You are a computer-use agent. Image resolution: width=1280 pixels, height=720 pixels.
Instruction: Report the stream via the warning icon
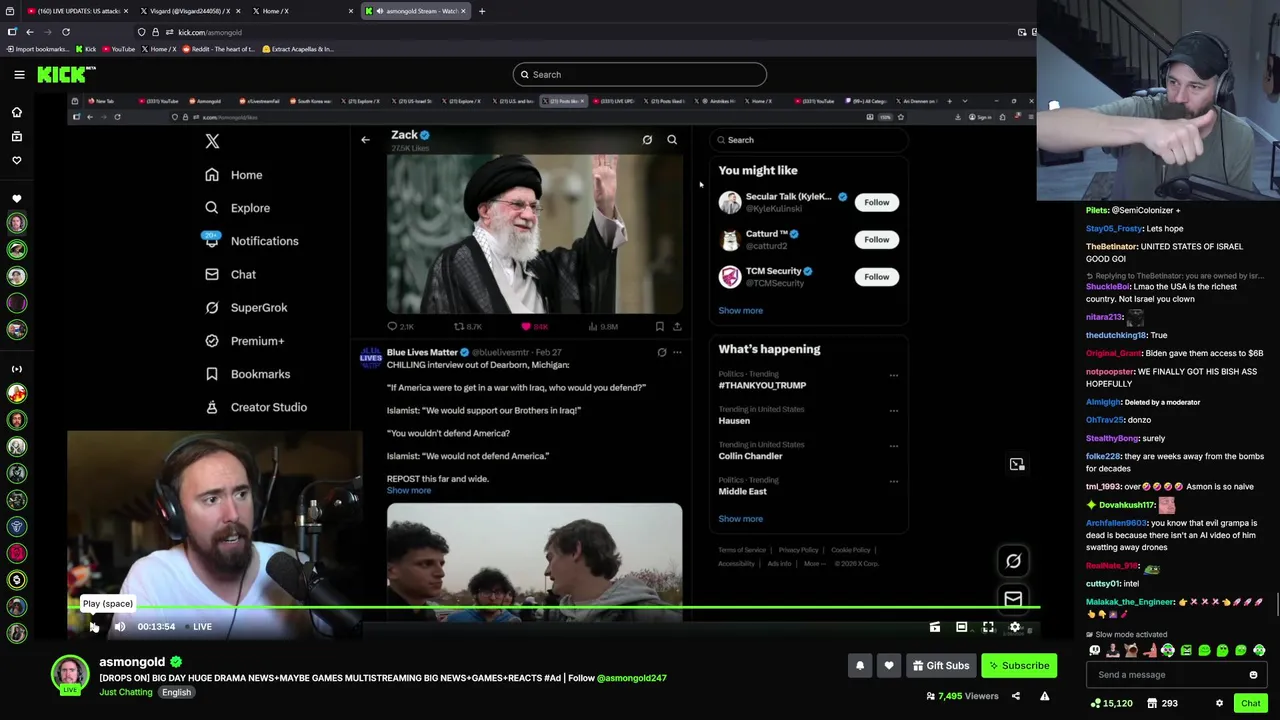1044,696
